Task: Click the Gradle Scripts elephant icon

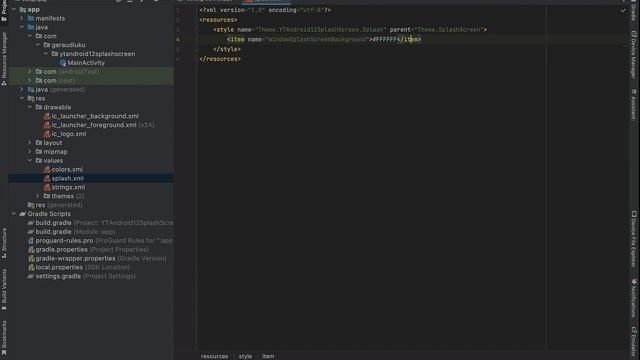Action: [23, 214]
